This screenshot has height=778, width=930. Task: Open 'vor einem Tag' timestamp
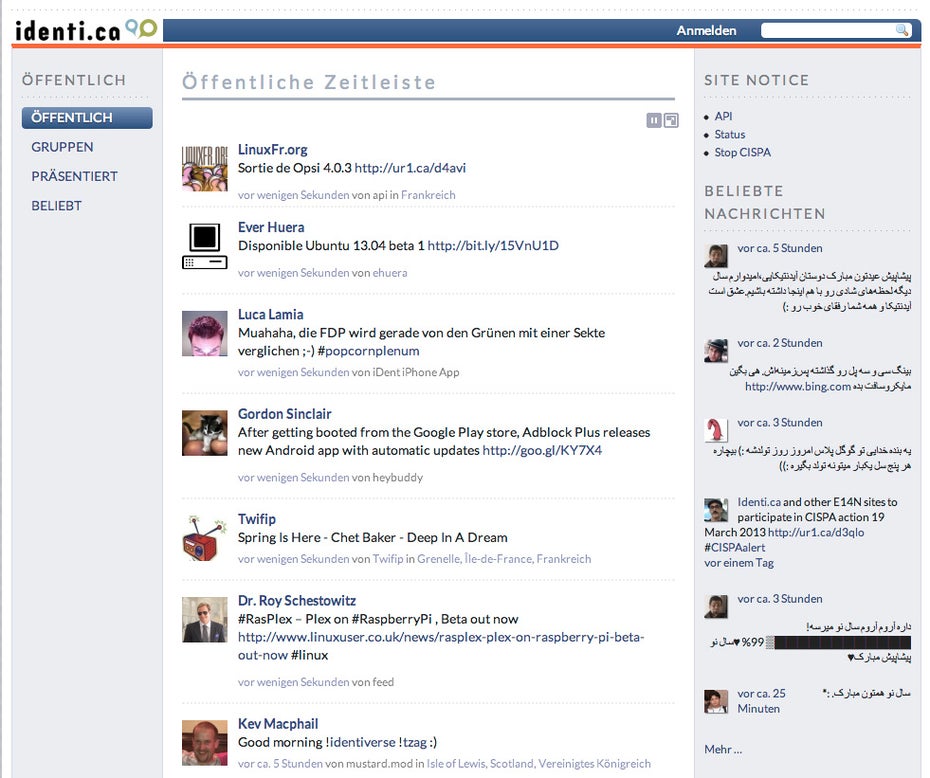click(x=739, y=563)
